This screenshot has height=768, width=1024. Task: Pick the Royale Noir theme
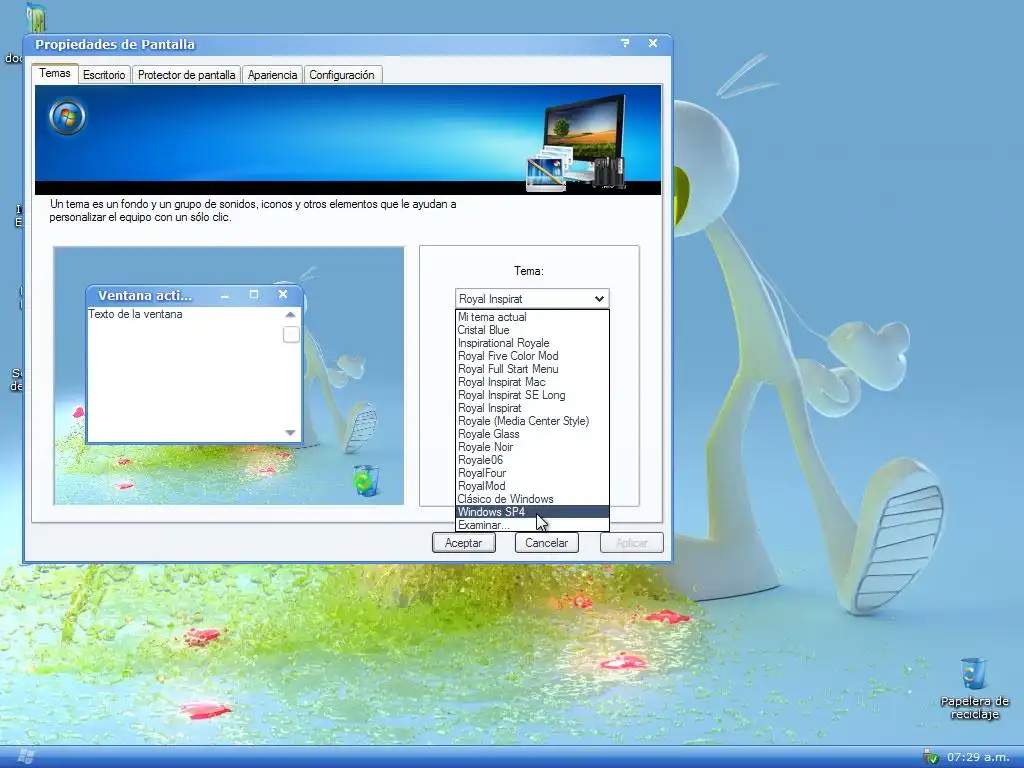tap(532, 447)
